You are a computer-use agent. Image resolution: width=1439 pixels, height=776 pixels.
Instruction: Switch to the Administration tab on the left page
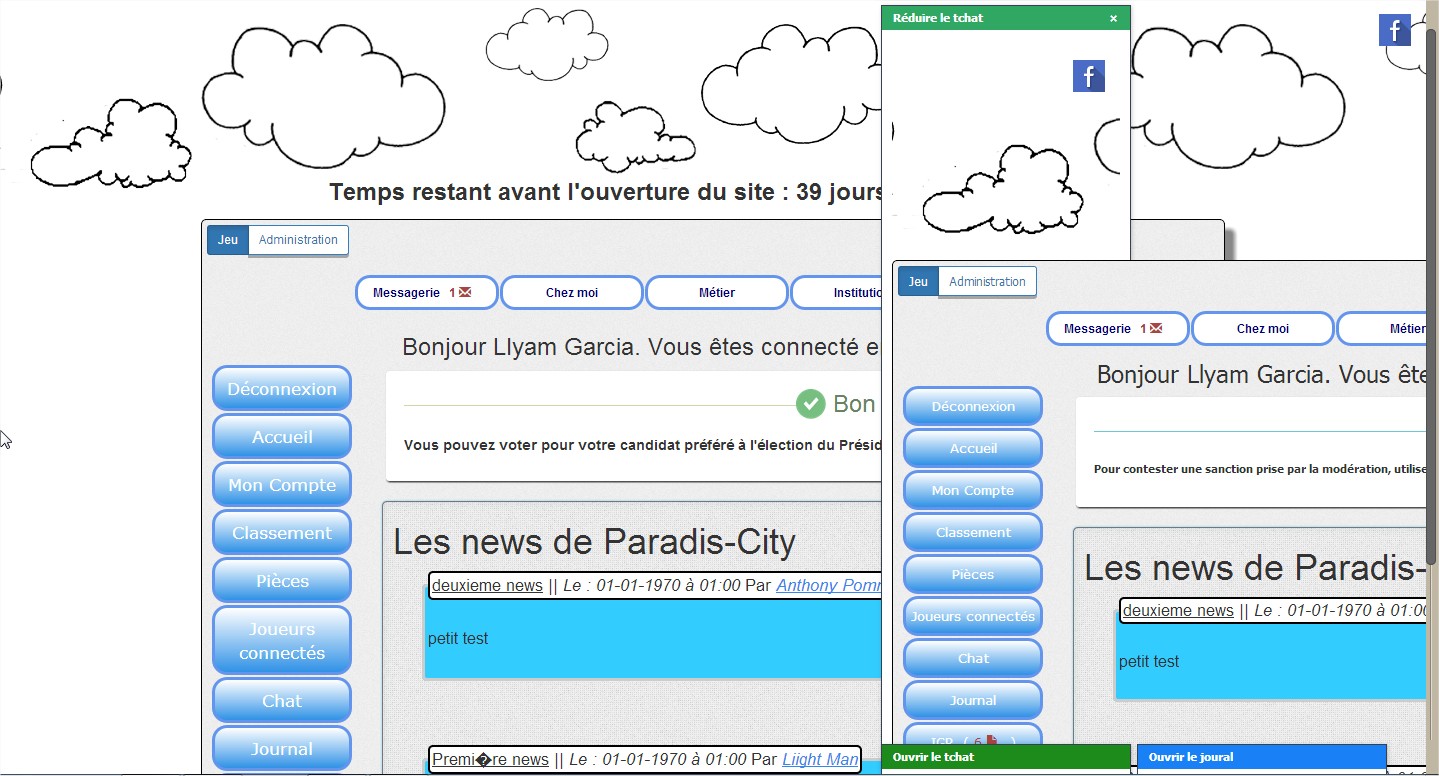[x=298, y=240]
